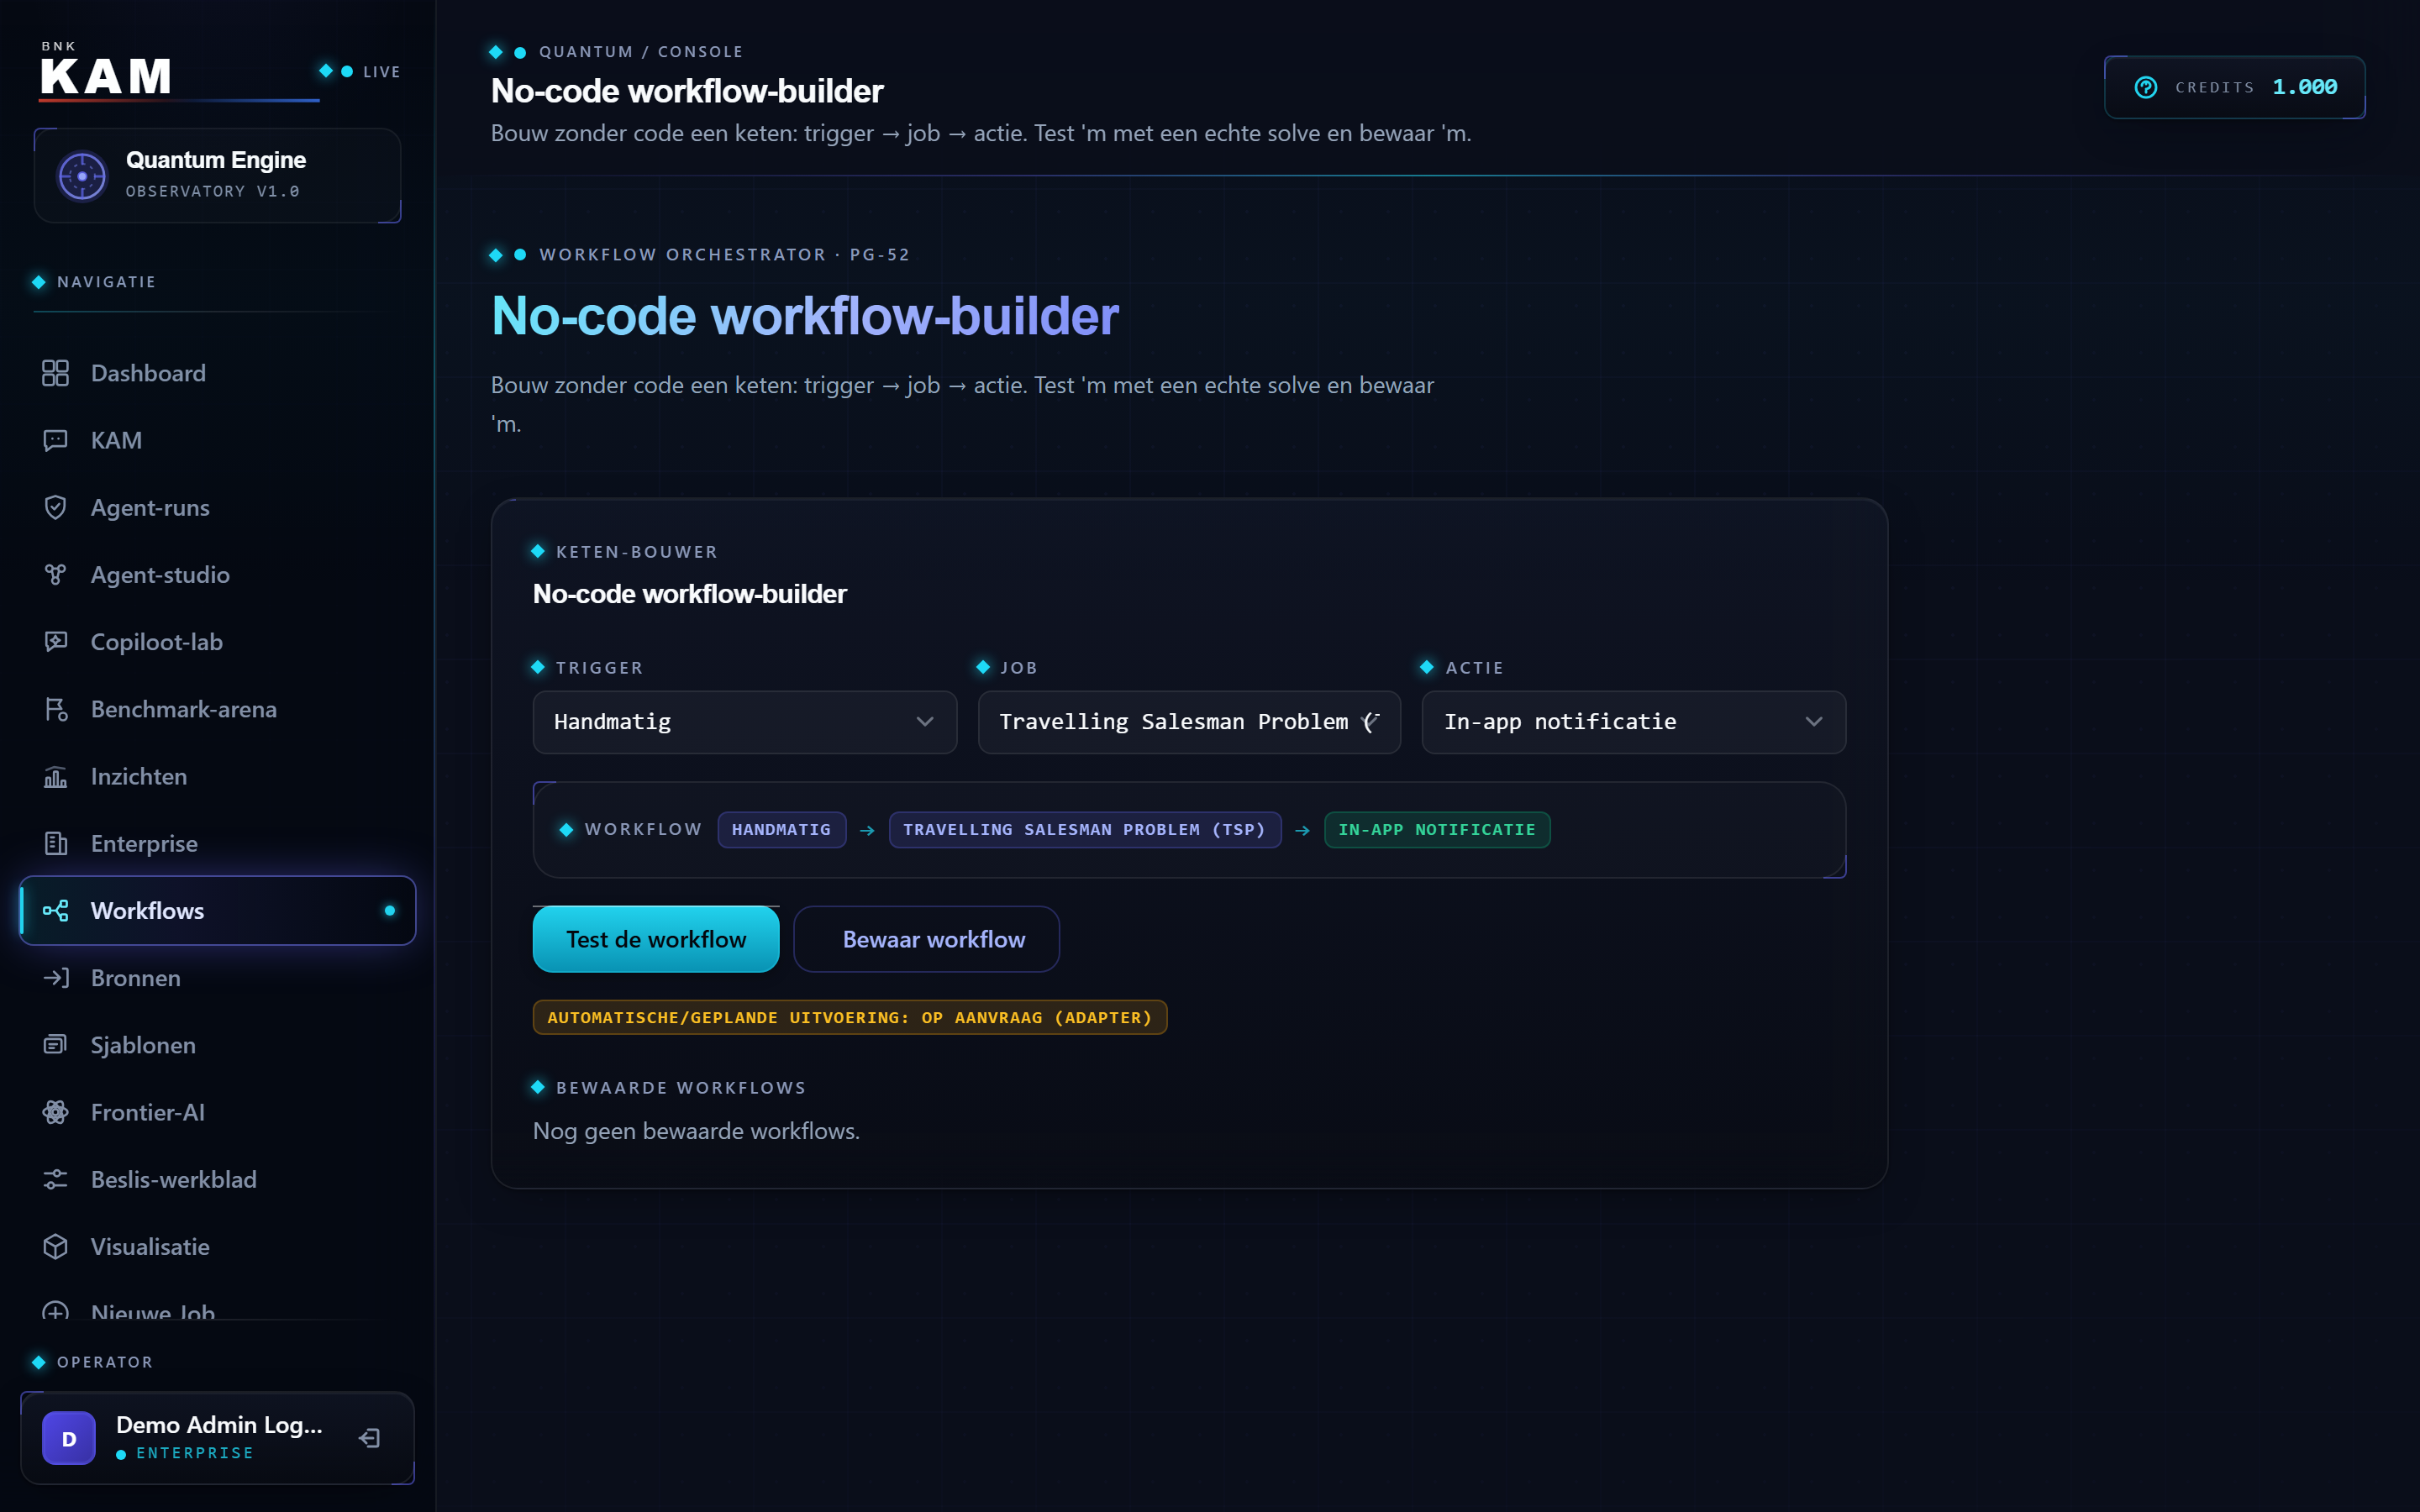Click the Quantum Engine observatory logo icon
The height and width of the screenshot is (1512, 2420).
click(82, 176)
